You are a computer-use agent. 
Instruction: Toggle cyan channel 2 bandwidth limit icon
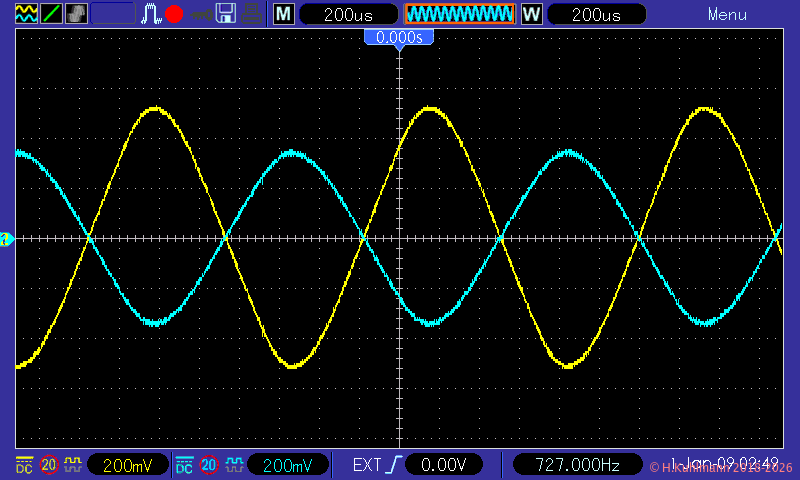209,465
